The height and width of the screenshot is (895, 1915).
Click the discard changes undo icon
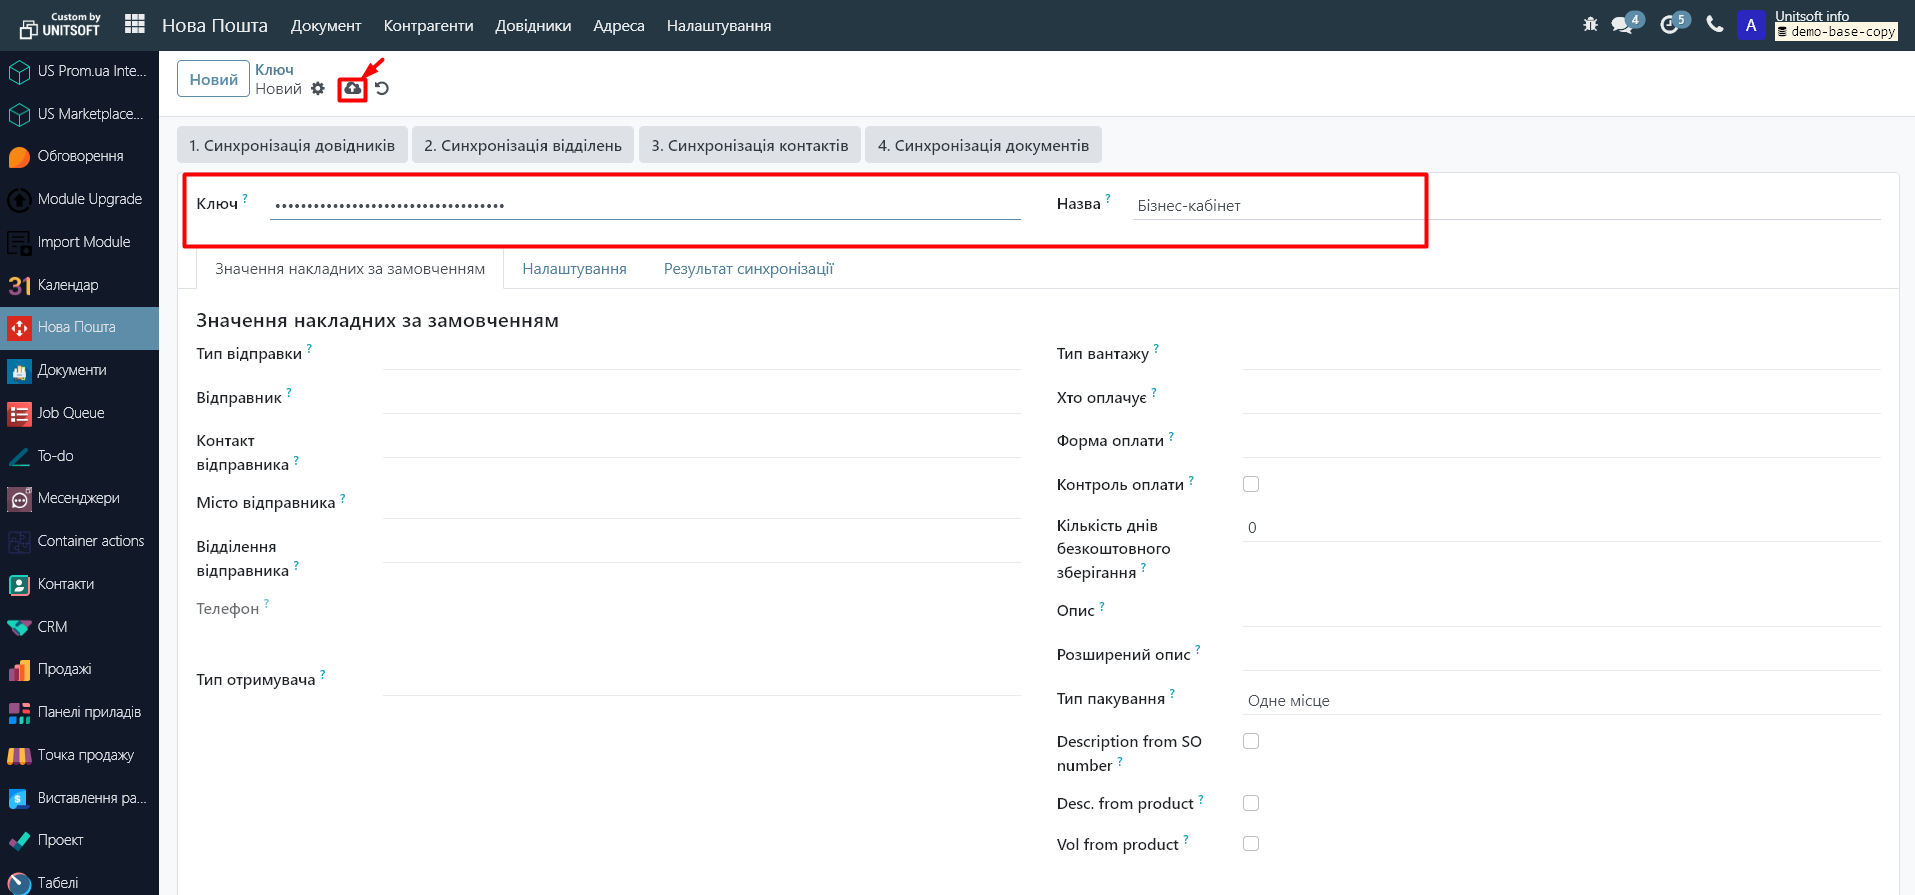(x=382, y=89)
